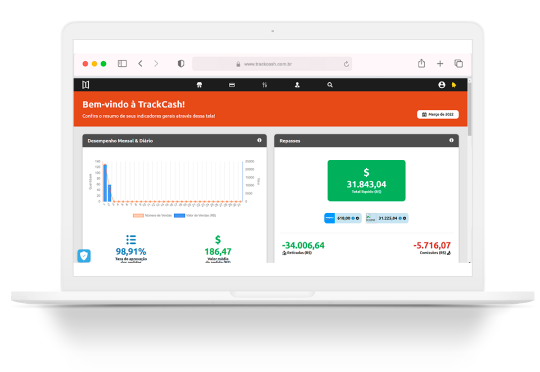Open the privacy shield icon in toolbar
The height and width of the screenshot is (372, 540).
coord(181,64)
